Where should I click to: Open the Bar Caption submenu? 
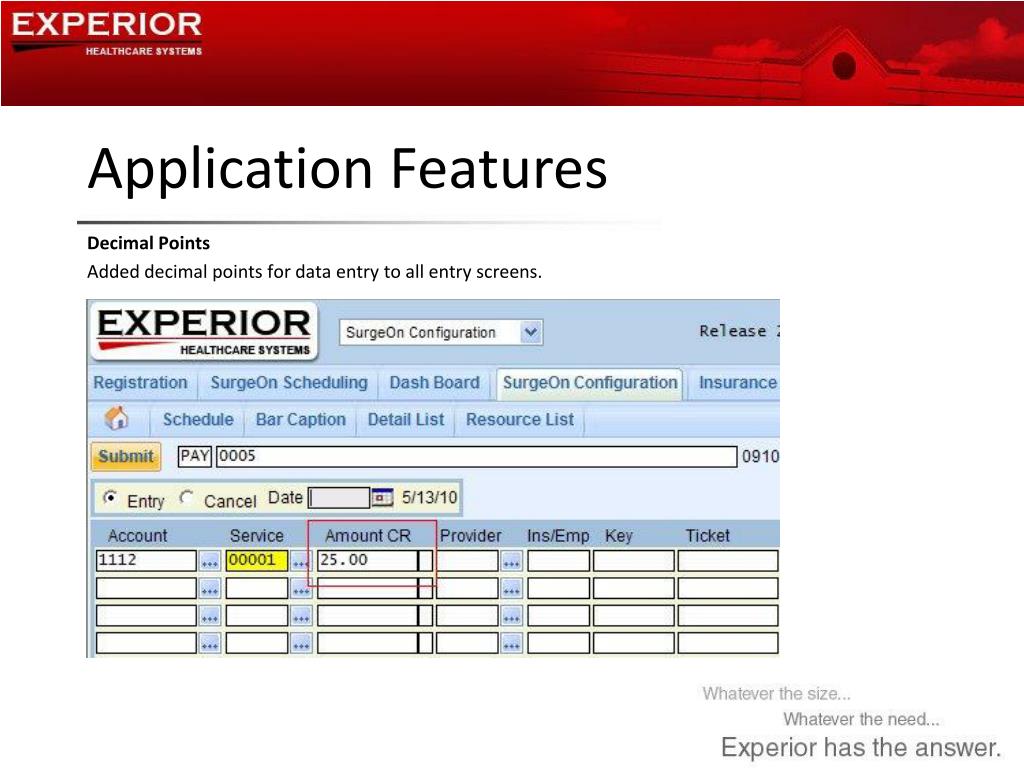[300, 419]
